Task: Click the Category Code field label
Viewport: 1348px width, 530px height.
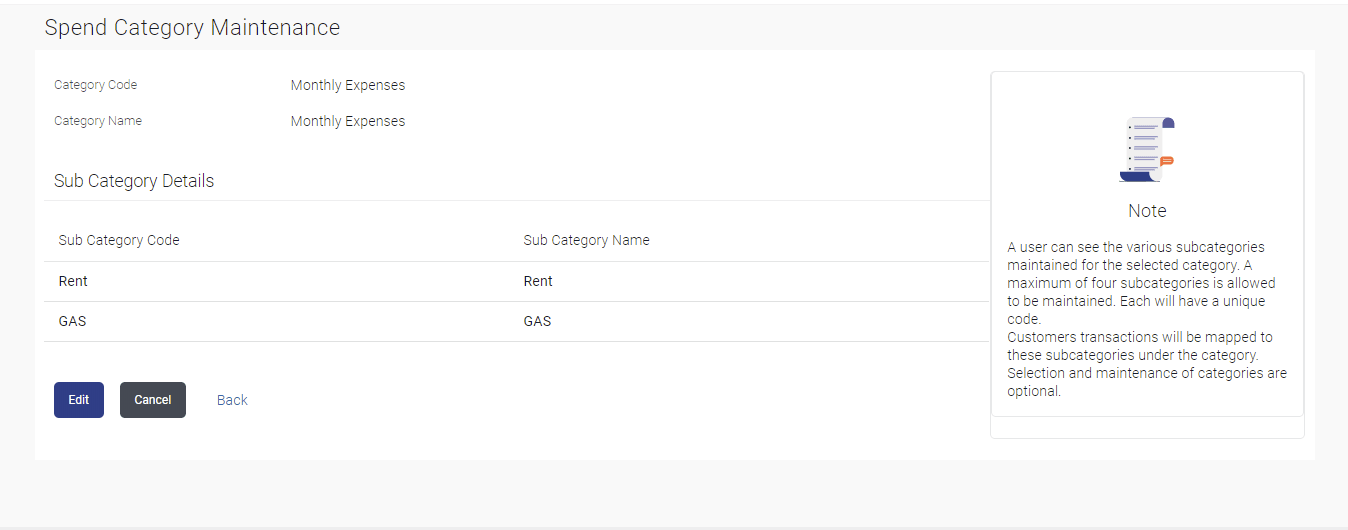Action: click(x=96, y=85)
